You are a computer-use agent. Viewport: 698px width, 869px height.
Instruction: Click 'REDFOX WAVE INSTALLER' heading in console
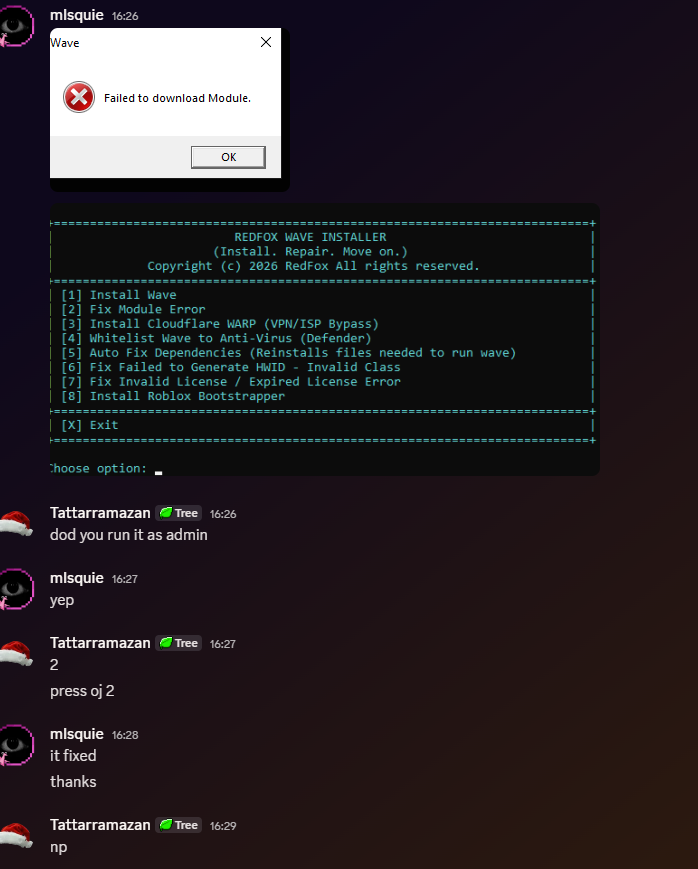(x=310, y=237)
